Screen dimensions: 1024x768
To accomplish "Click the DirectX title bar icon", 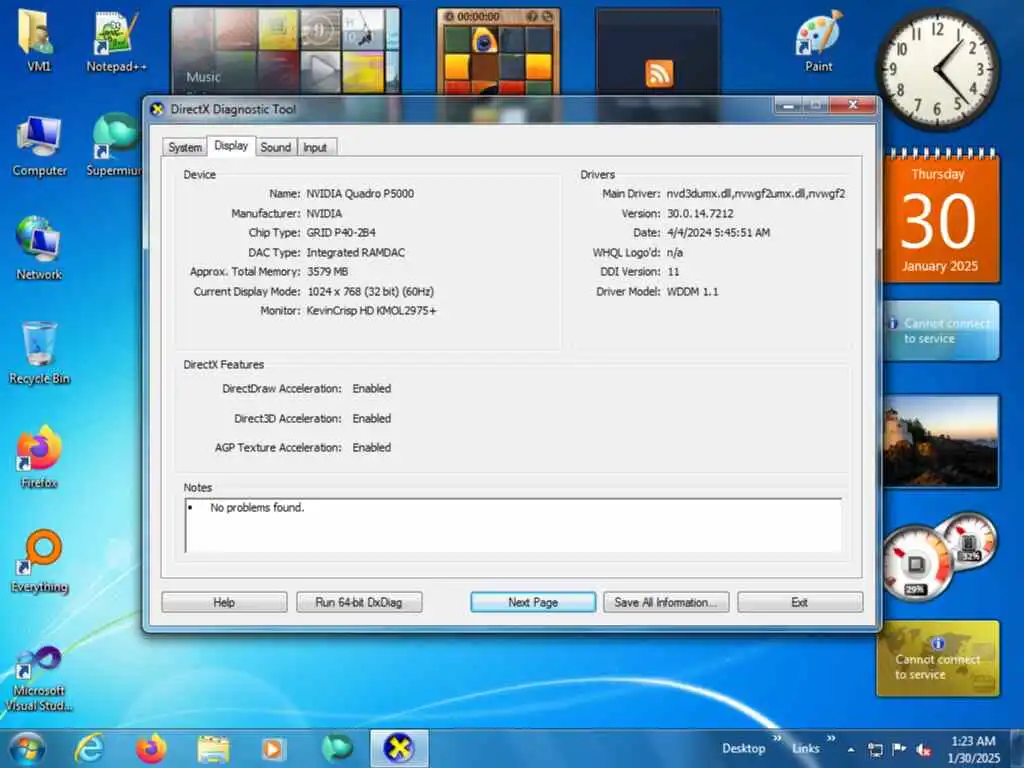I will [157, 109].
